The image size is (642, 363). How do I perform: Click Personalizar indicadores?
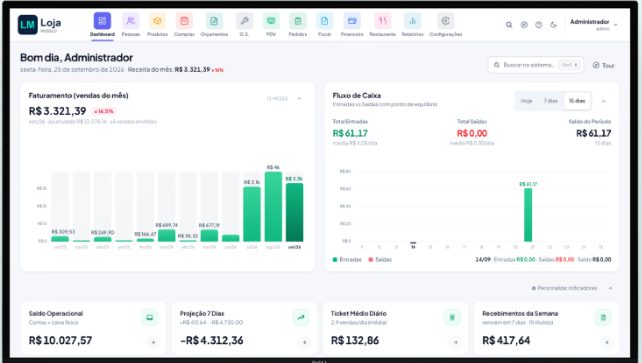pyautogui.click(x=564, y=288)
